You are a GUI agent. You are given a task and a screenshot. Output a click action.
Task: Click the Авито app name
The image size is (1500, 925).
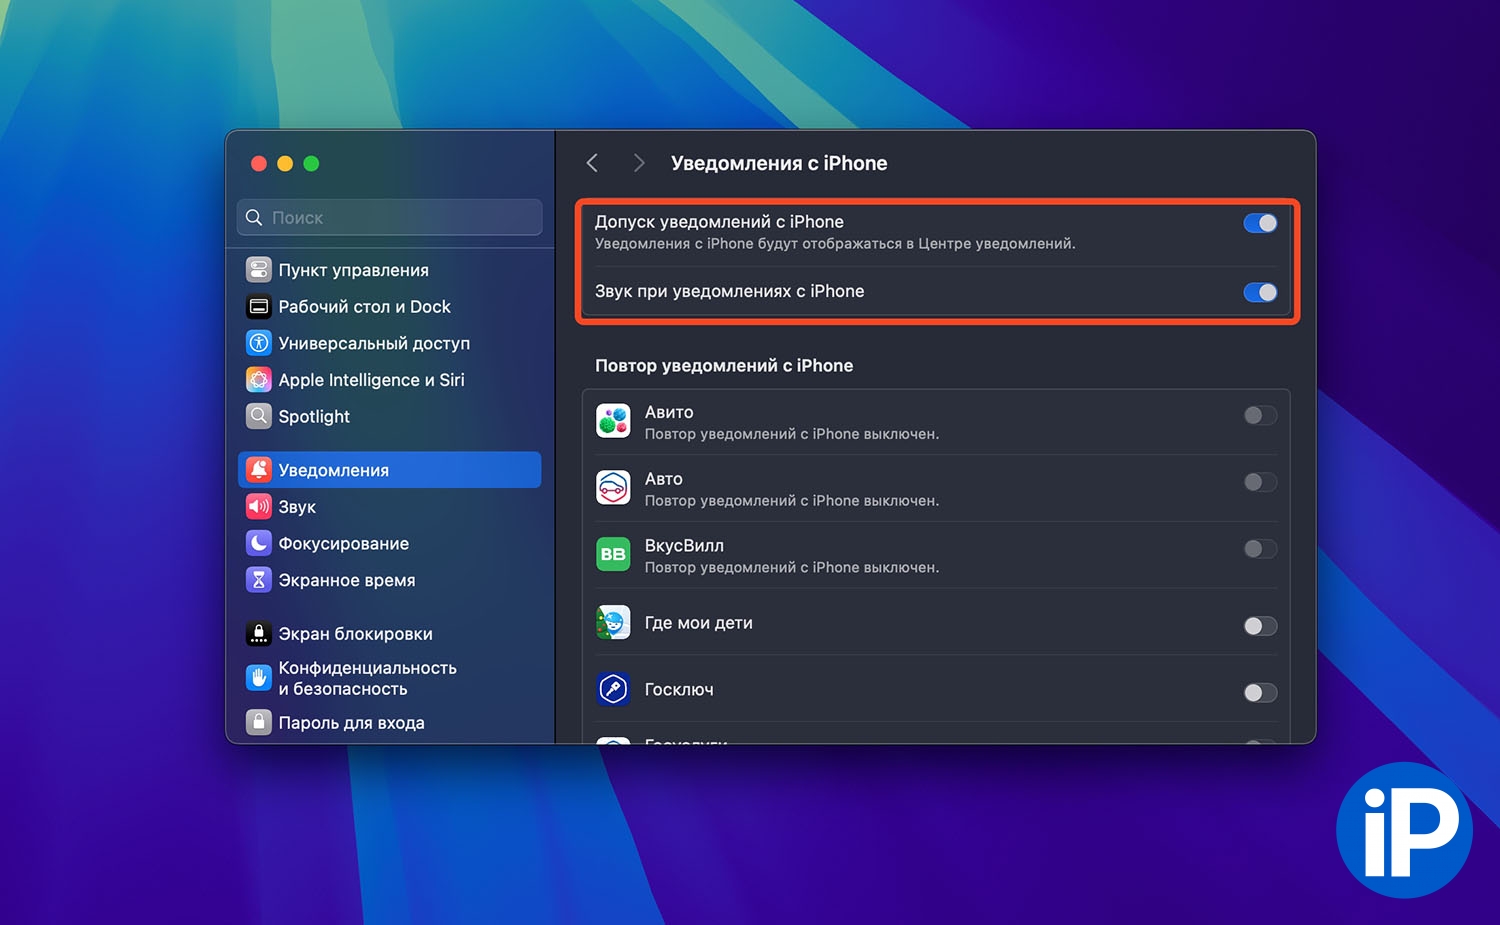click(x=669, y=412)
